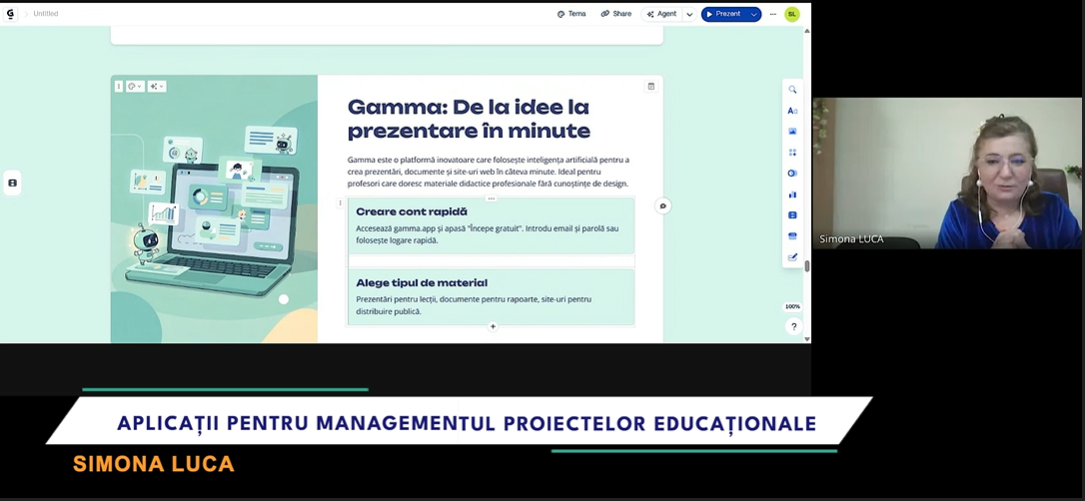This screenshot has width=1085, height=501.
Task: Open the text formatting Aa tool
Action: [x=792, y=111]
